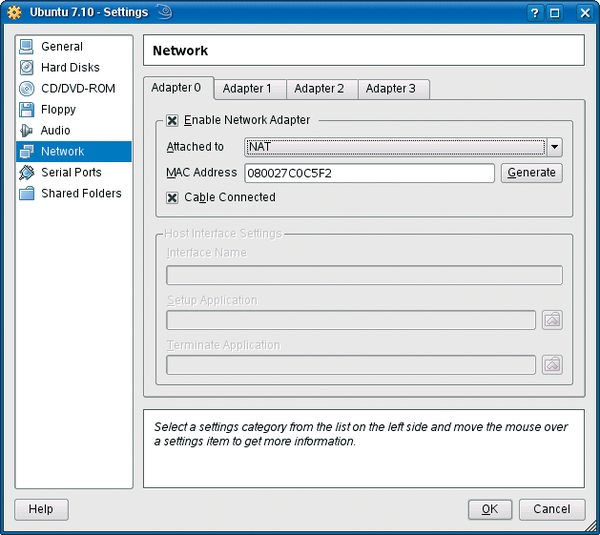
Task: Open the Serial Ports icon
Action: pos(26,173)
